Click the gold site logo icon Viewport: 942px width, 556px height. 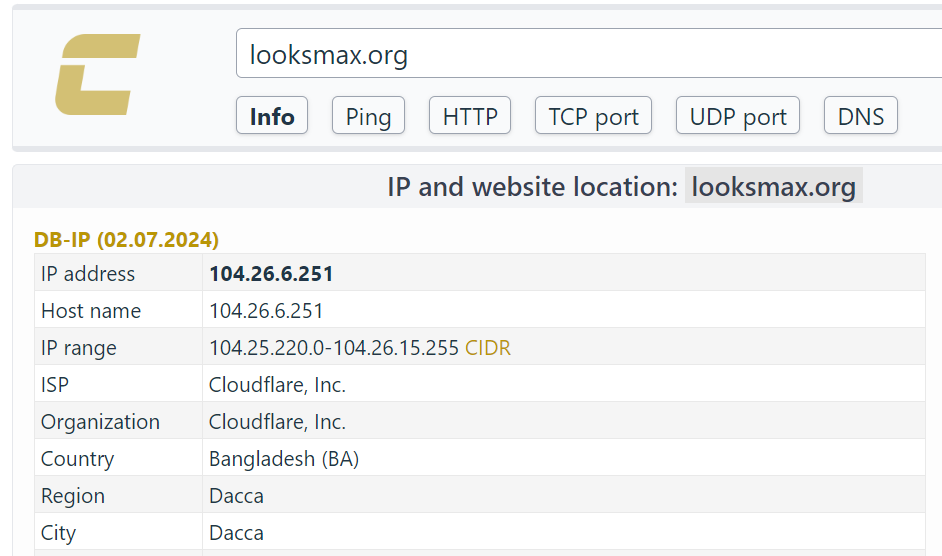(x=97, y=74)
